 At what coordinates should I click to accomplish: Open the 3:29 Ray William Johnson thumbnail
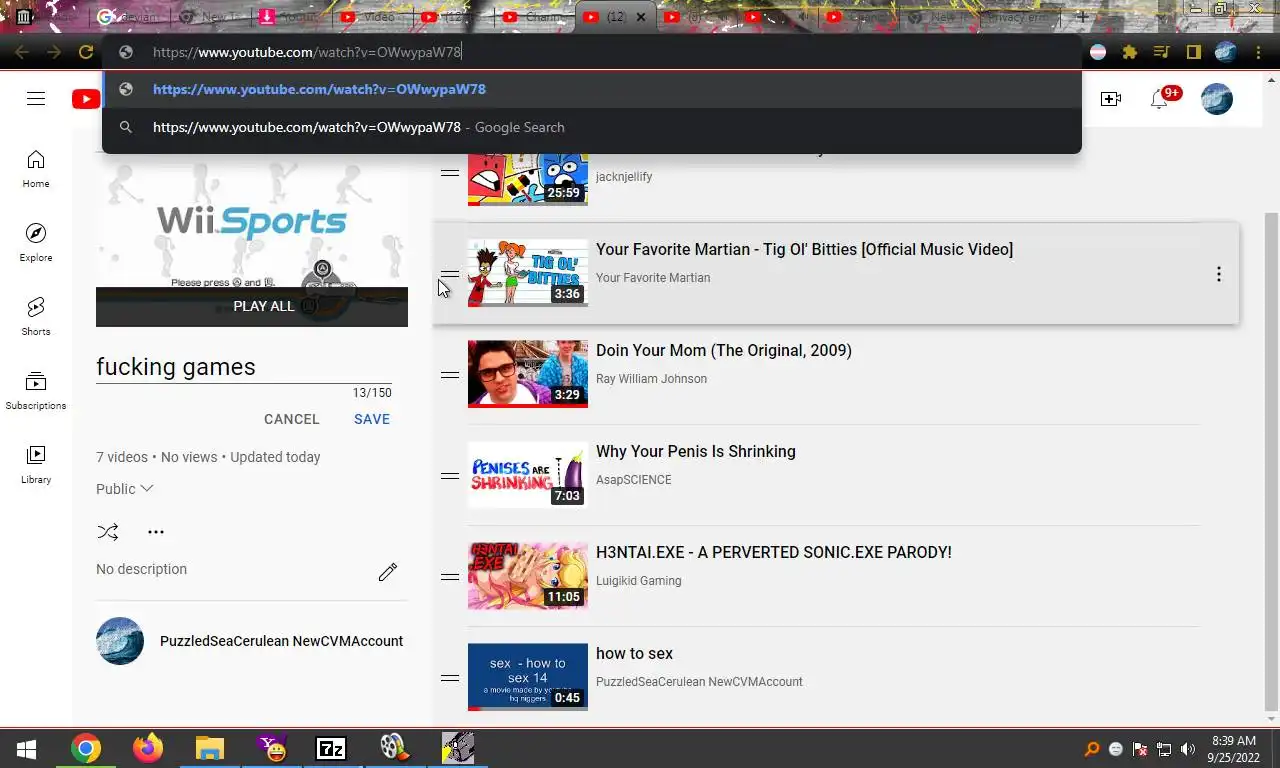(528, 374)
